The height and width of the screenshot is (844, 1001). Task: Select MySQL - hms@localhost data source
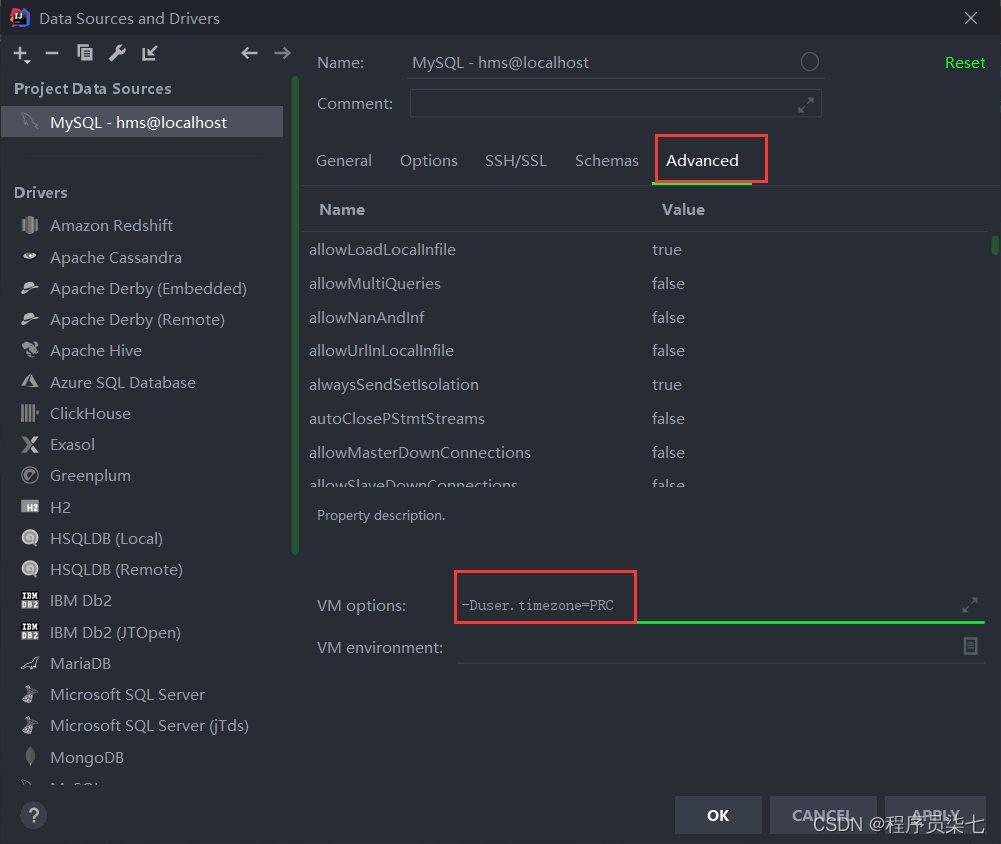[x=142, y=122]
